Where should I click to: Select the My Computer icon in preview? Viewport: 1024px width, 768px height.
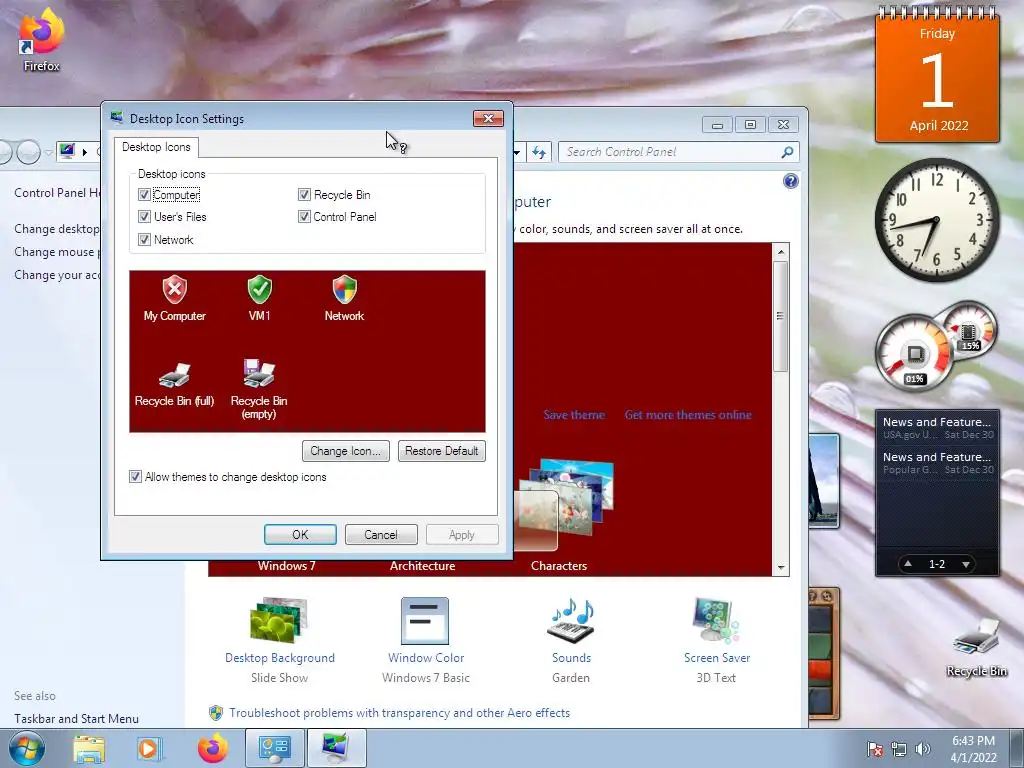click(x=174, y=299)
